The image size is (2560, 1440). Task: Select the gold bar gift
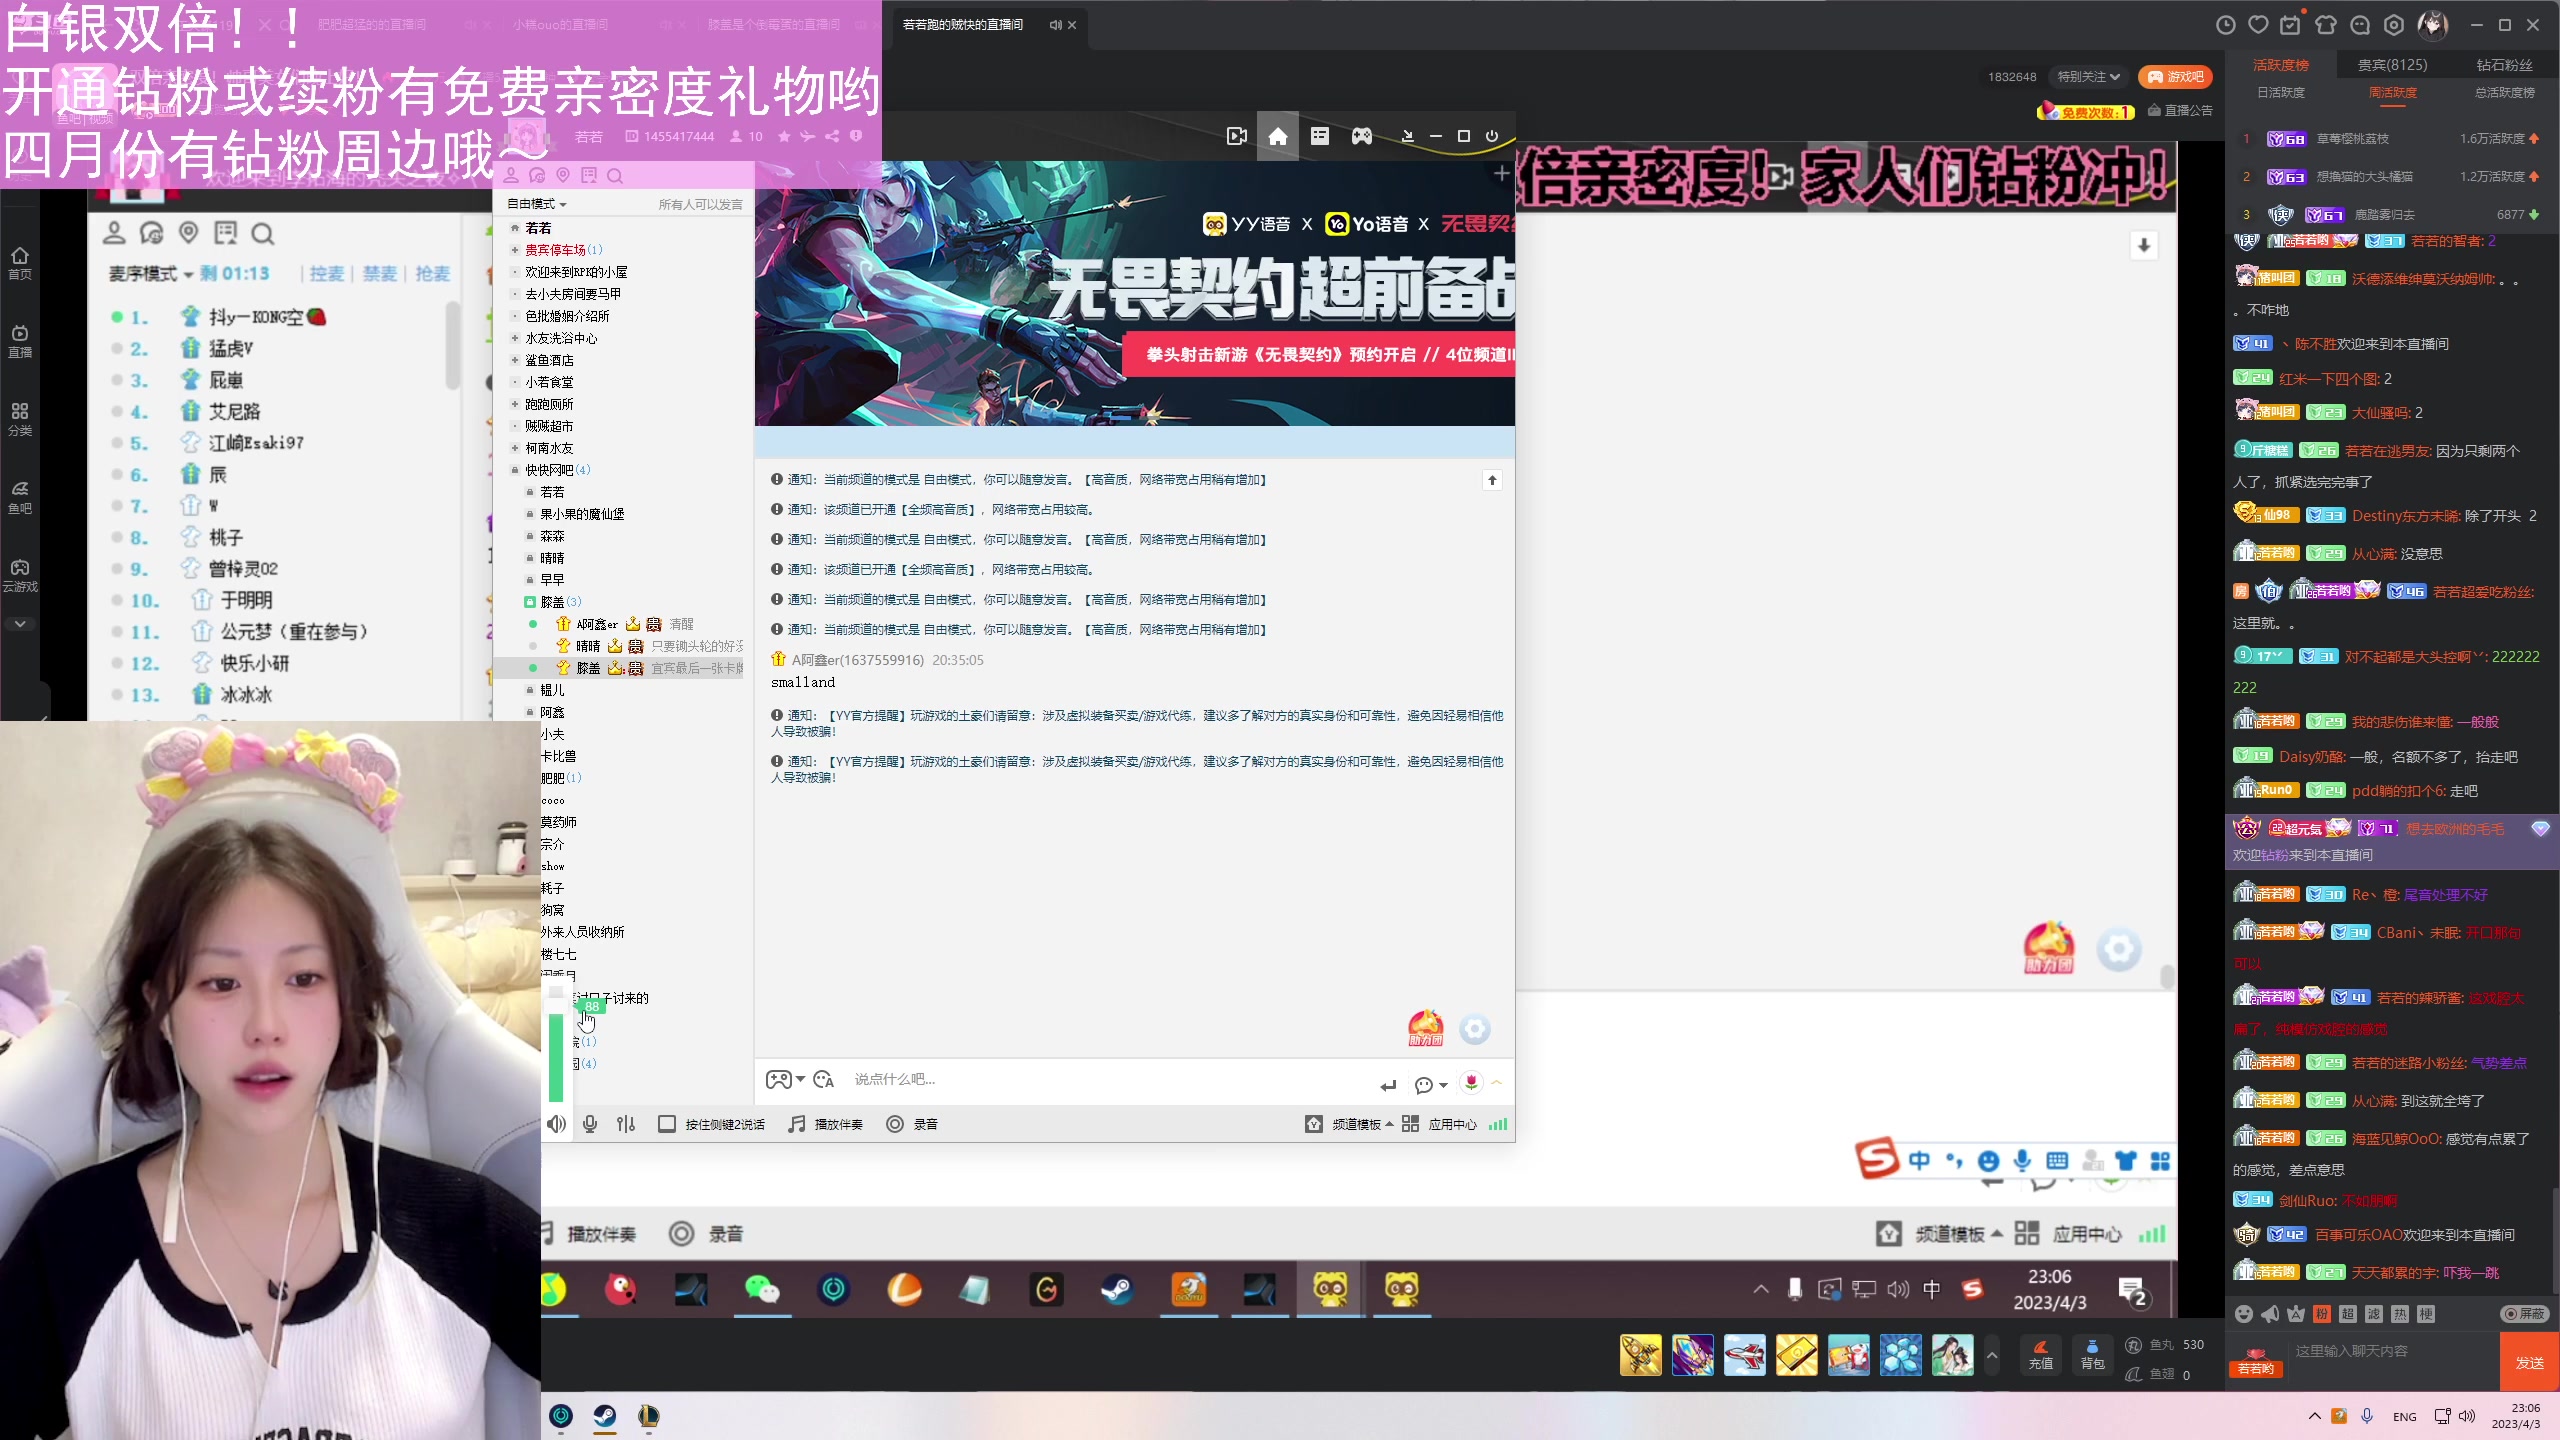tap(1797, 1355)
